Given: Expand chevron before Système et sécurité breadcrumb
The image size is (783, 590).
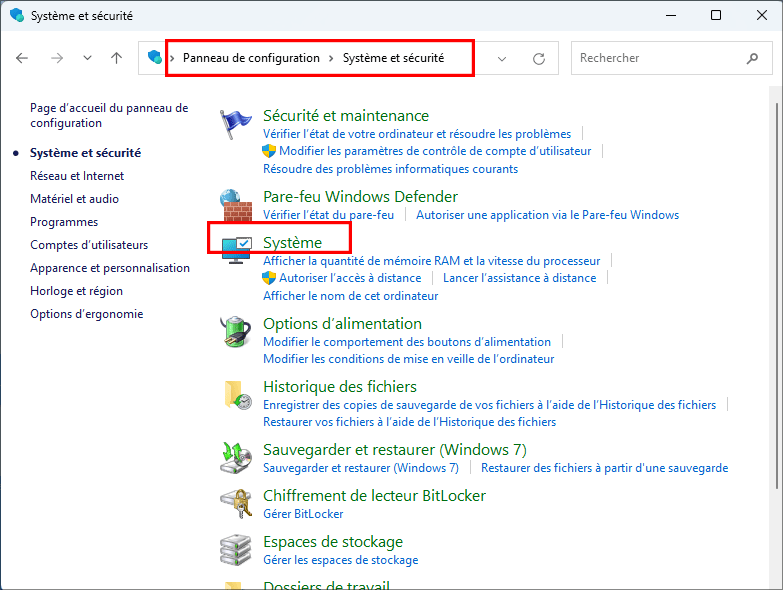Looking at the screenshot, I should click(x=331, y=58).
